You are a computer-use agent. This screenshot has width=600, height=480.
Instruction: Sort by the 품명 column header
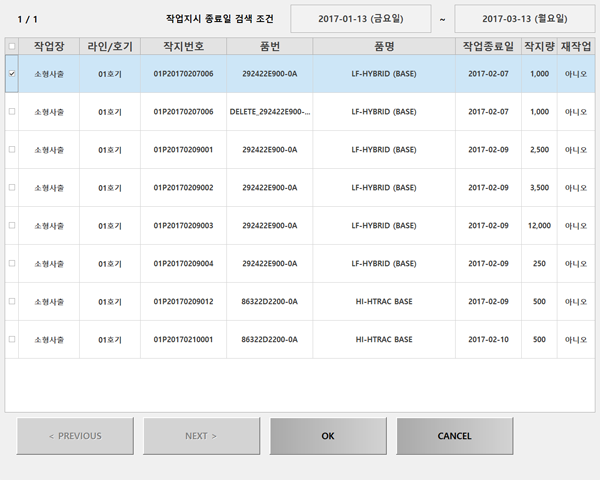click(385, 47)
